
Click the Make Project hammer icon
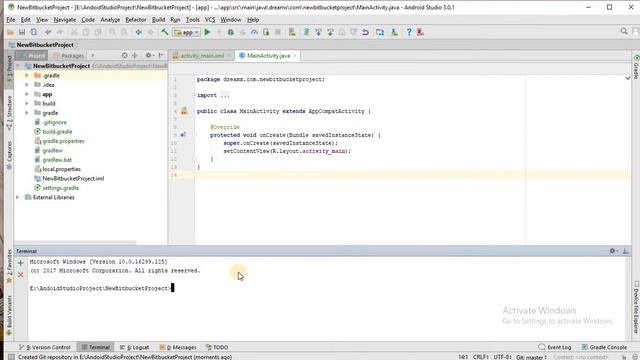point(164,32)
